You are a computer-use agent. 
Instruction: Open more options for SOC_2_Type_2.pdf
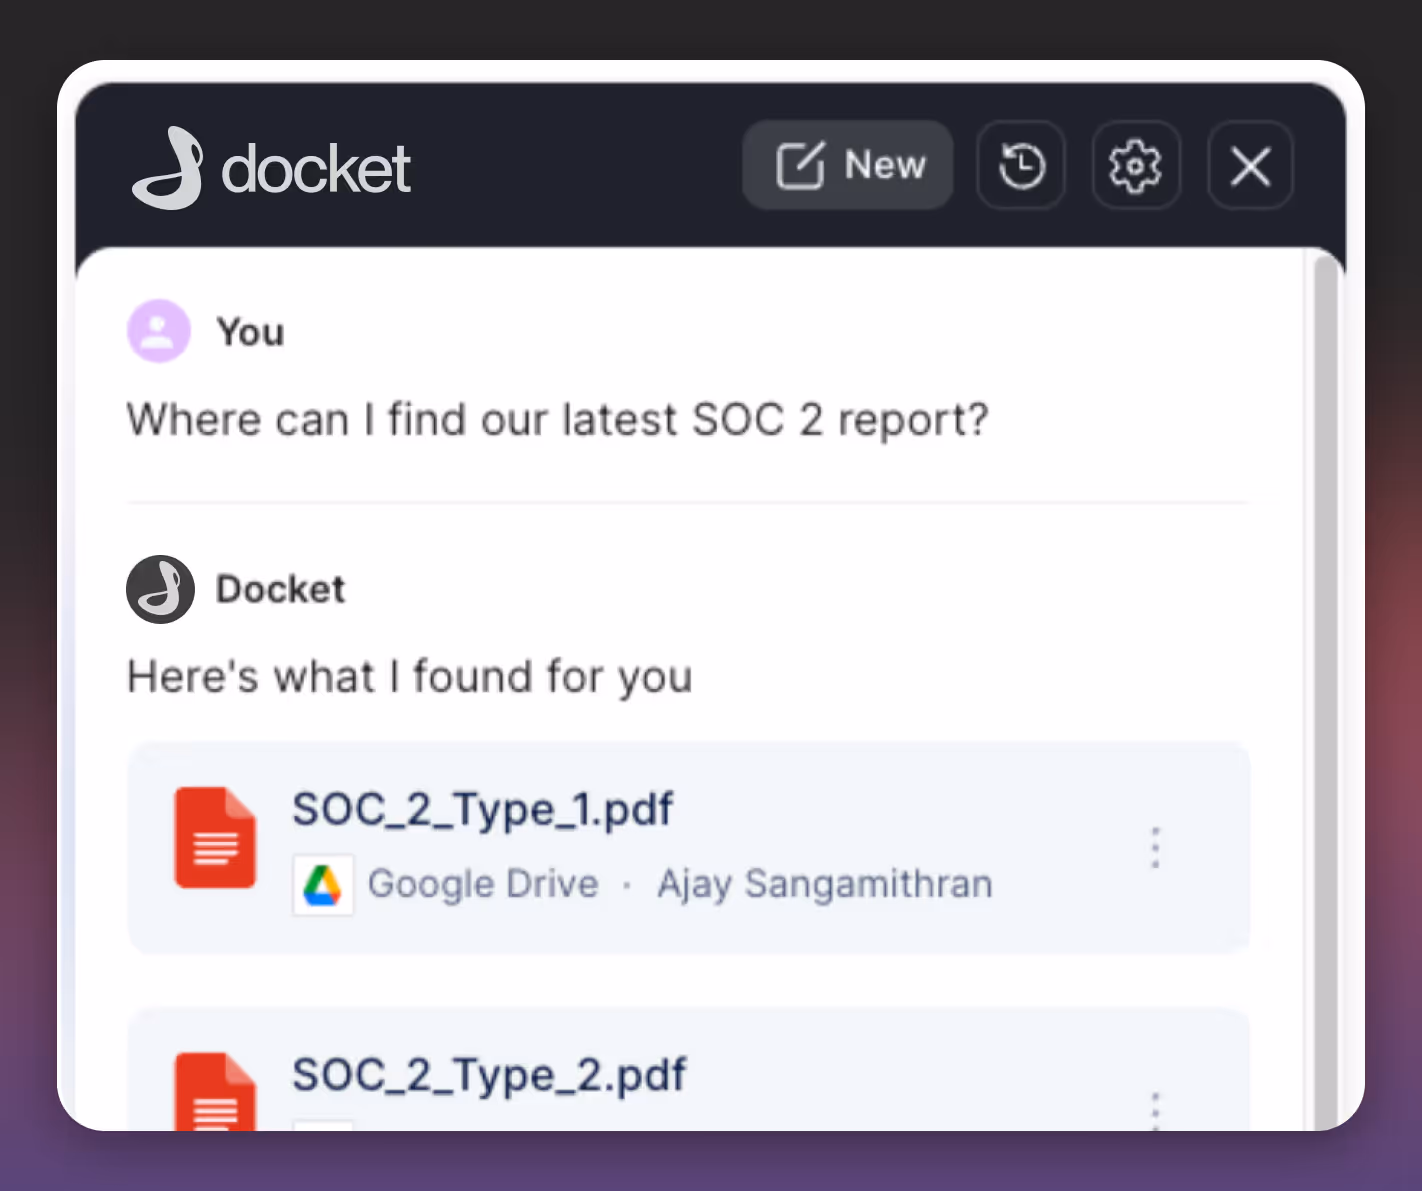coord(1155,1110)
